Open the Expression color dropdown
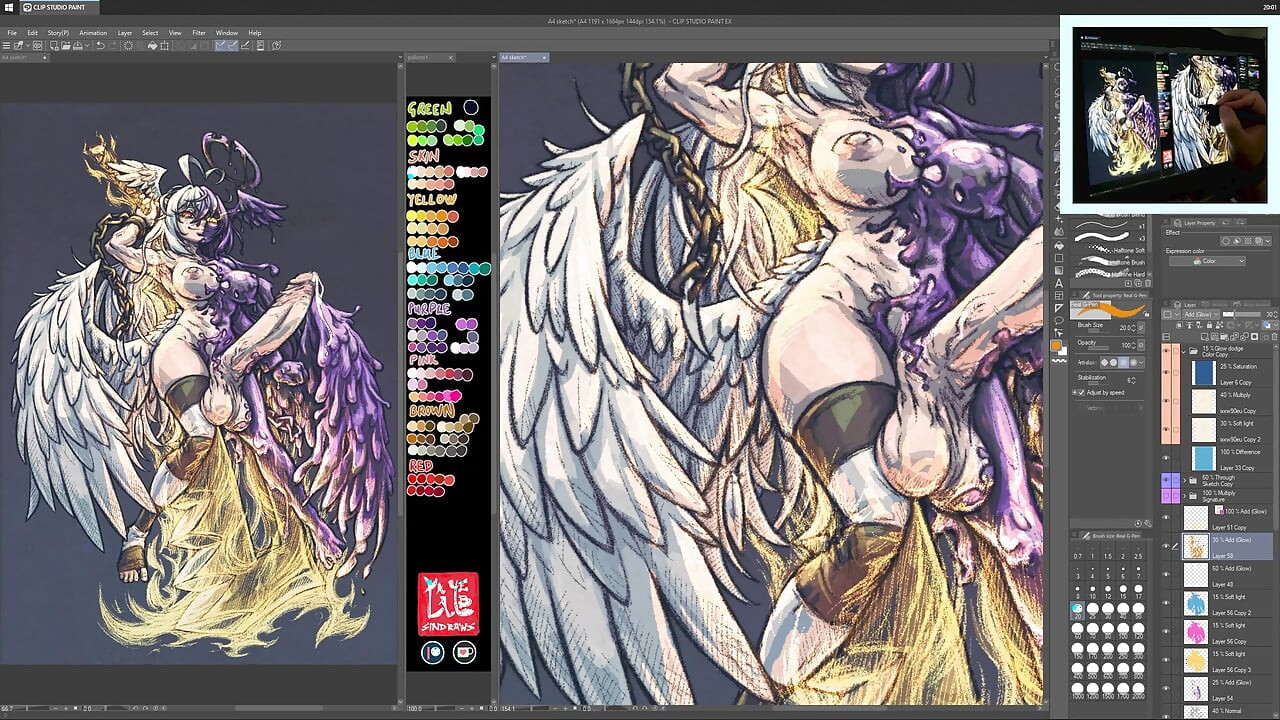 tap(1206, 261)
